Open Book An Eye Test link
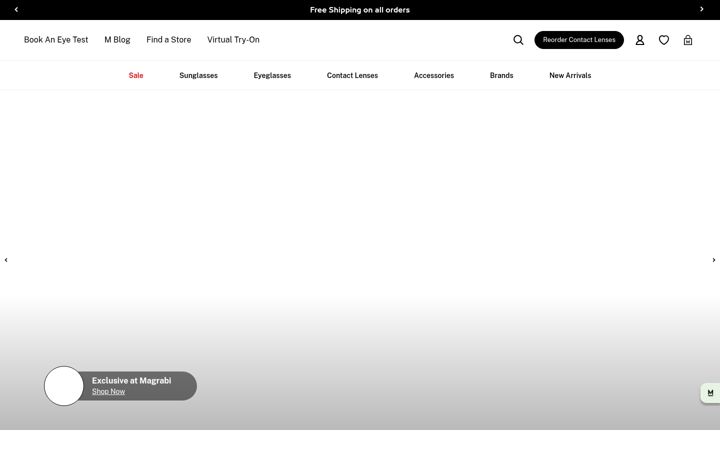This screenshot has height=450, width=720. pyautogui.click(x=56, y=40)
